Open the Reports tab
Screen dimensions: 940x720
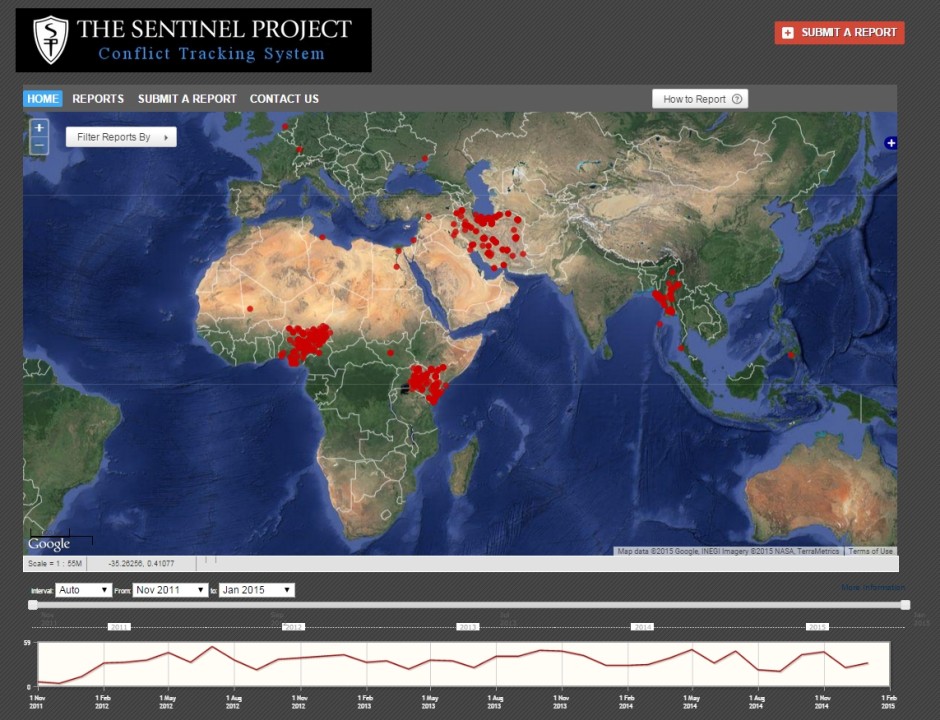click(x=98, y=99)
